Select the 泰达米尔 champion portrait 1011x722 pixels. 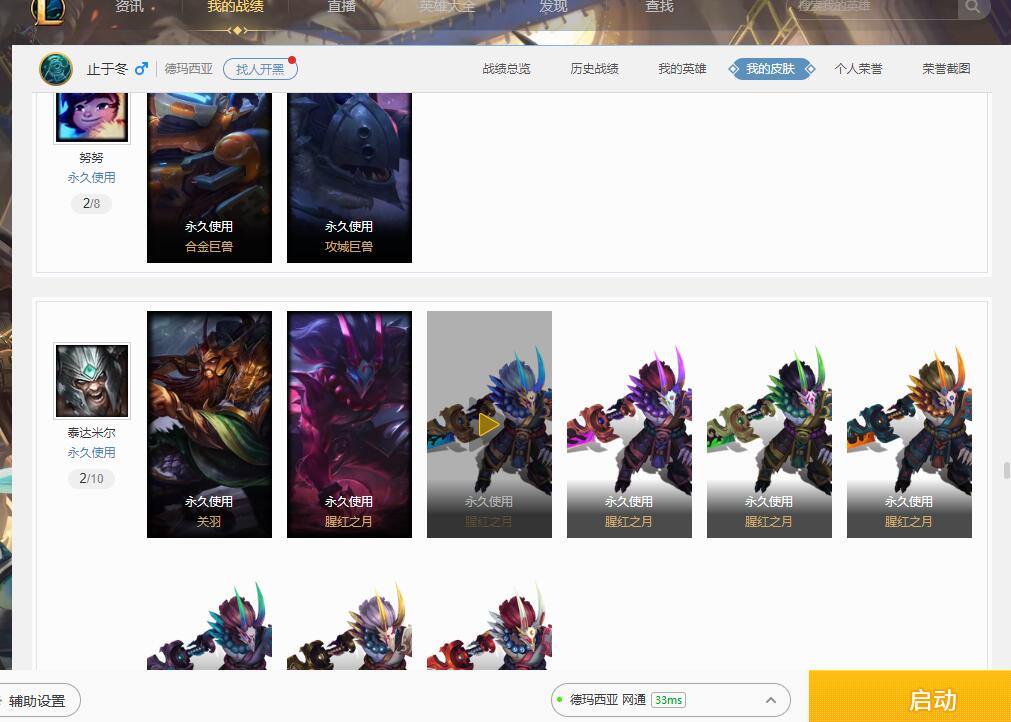pos(92,380)
